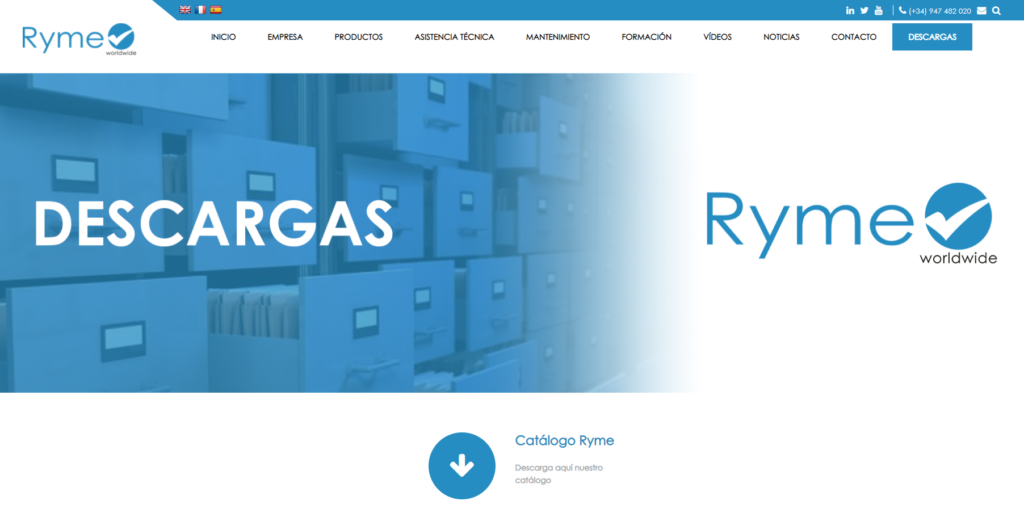
Task: Open the YouTube channel icon
Action: point(878,10)
